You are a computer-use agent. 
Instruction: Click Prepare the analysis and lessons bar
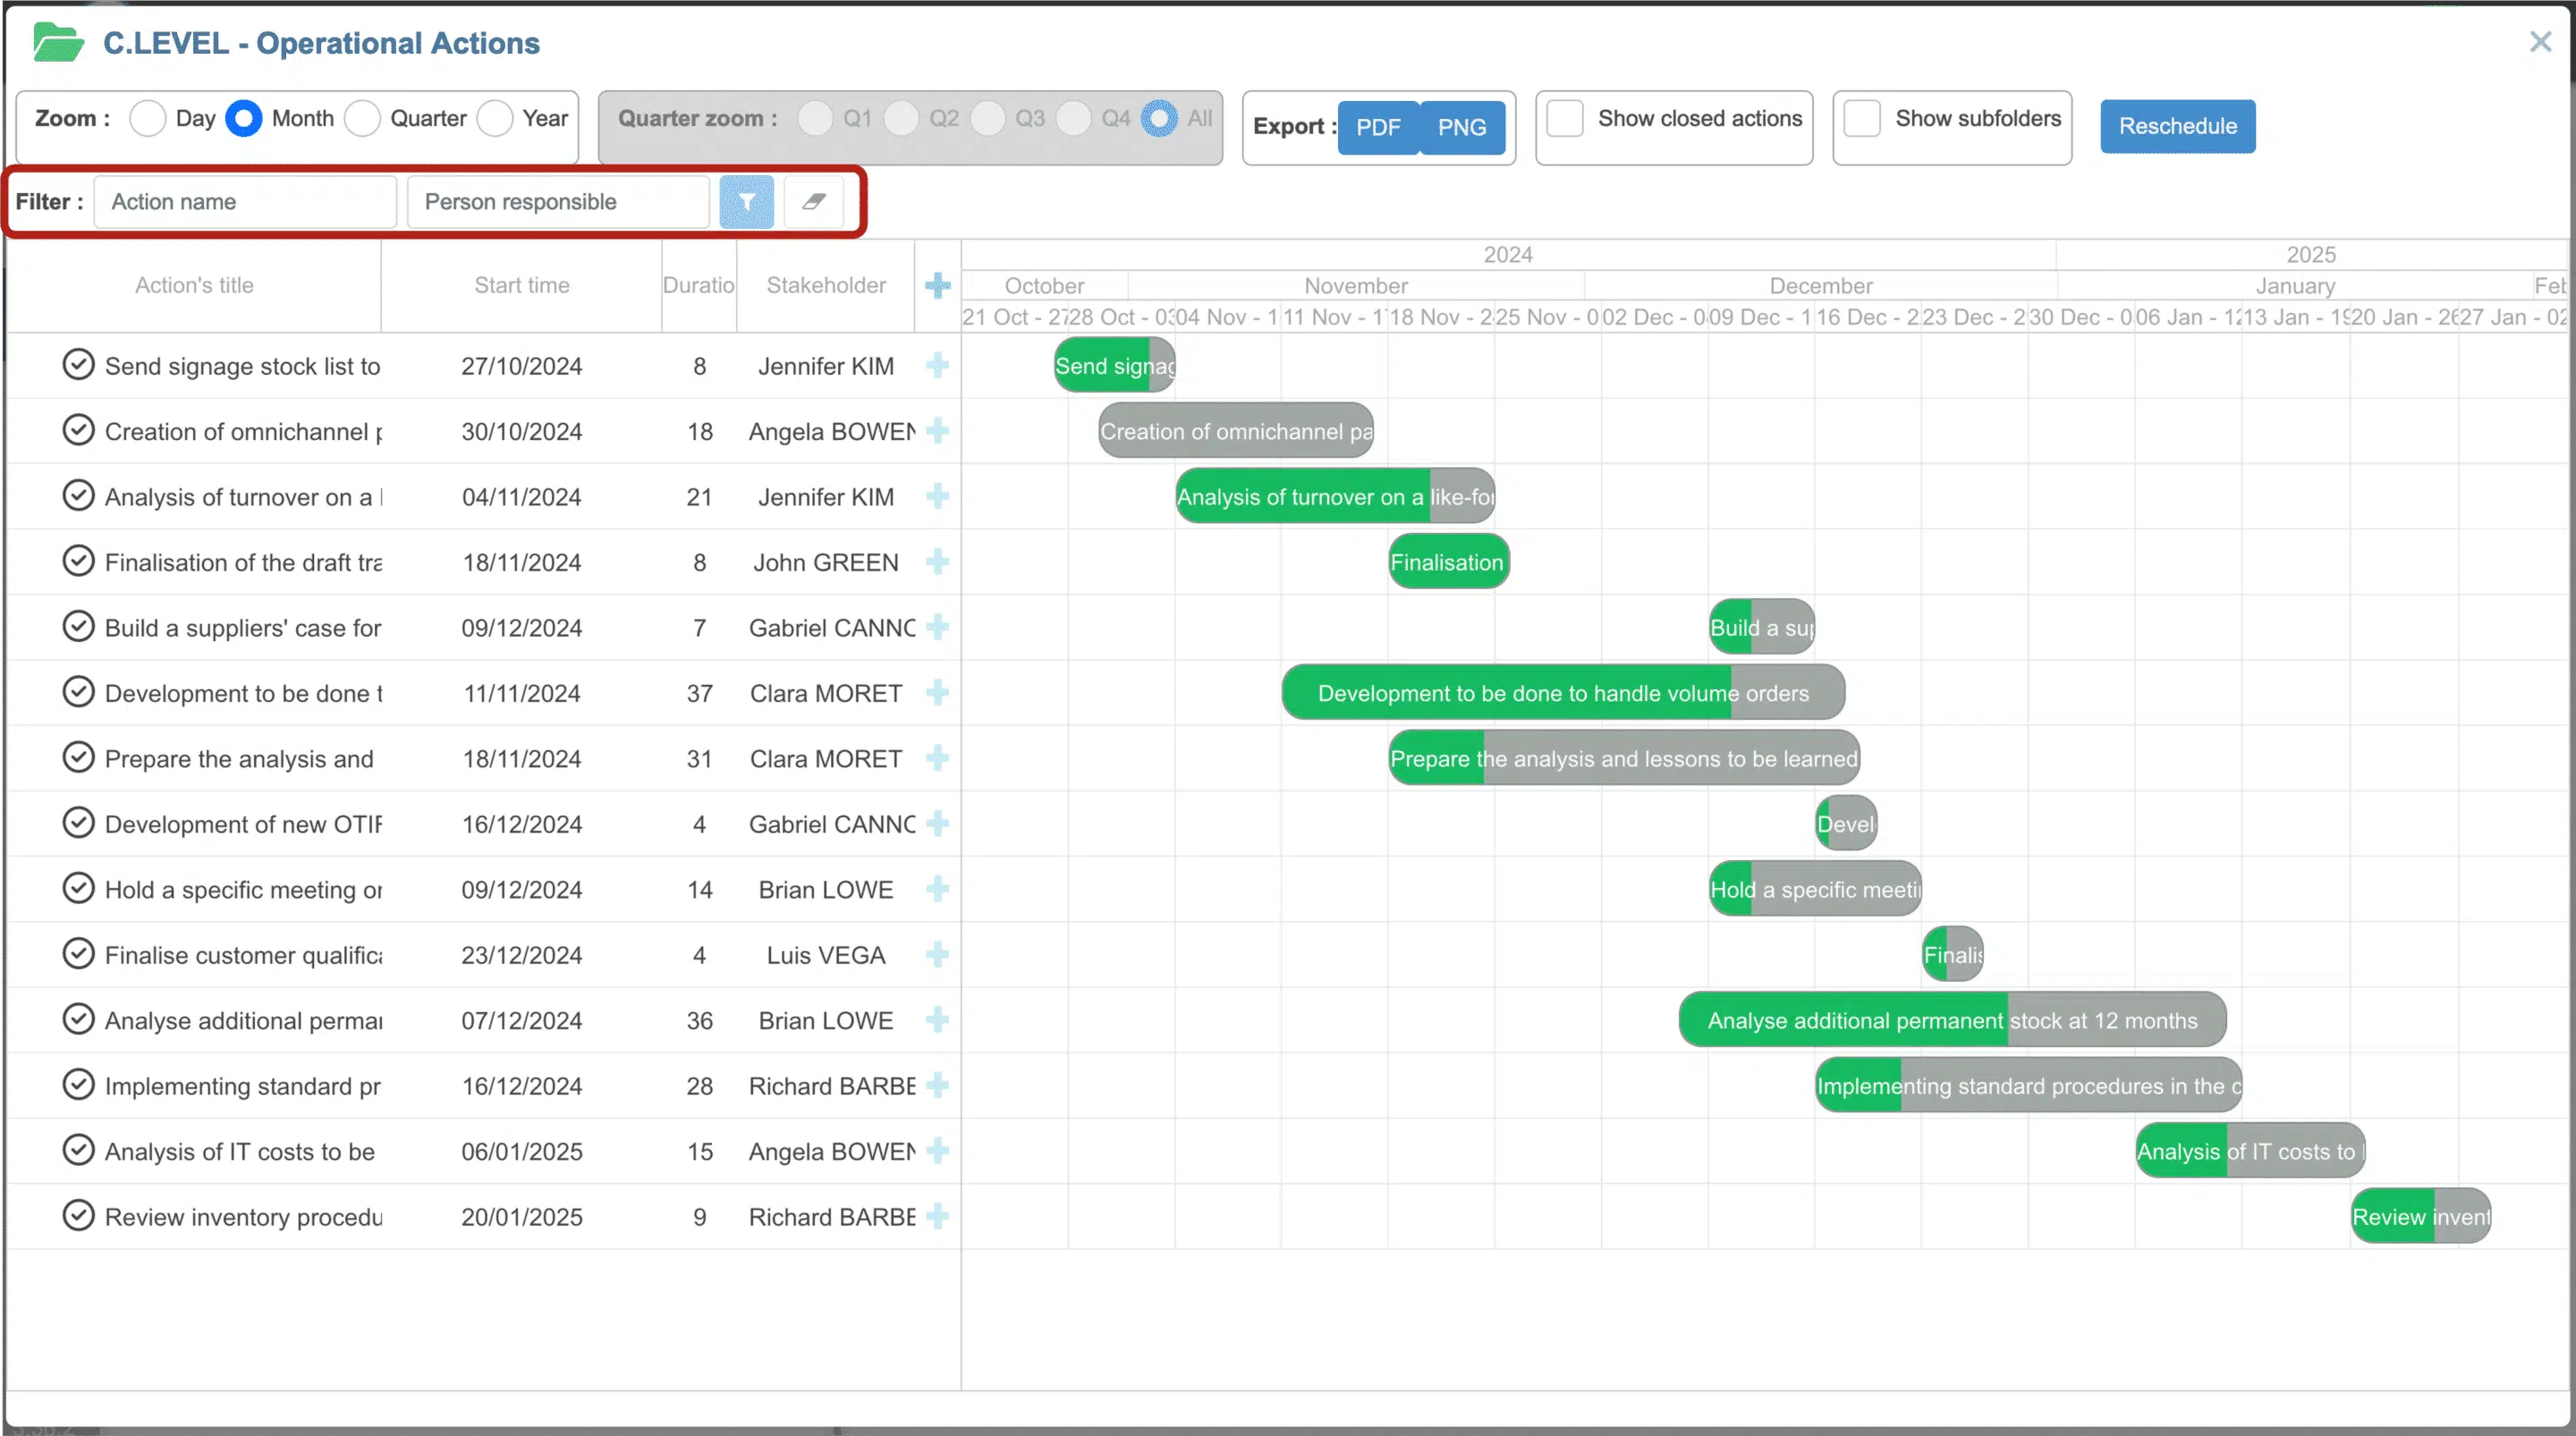point(1624,758)
